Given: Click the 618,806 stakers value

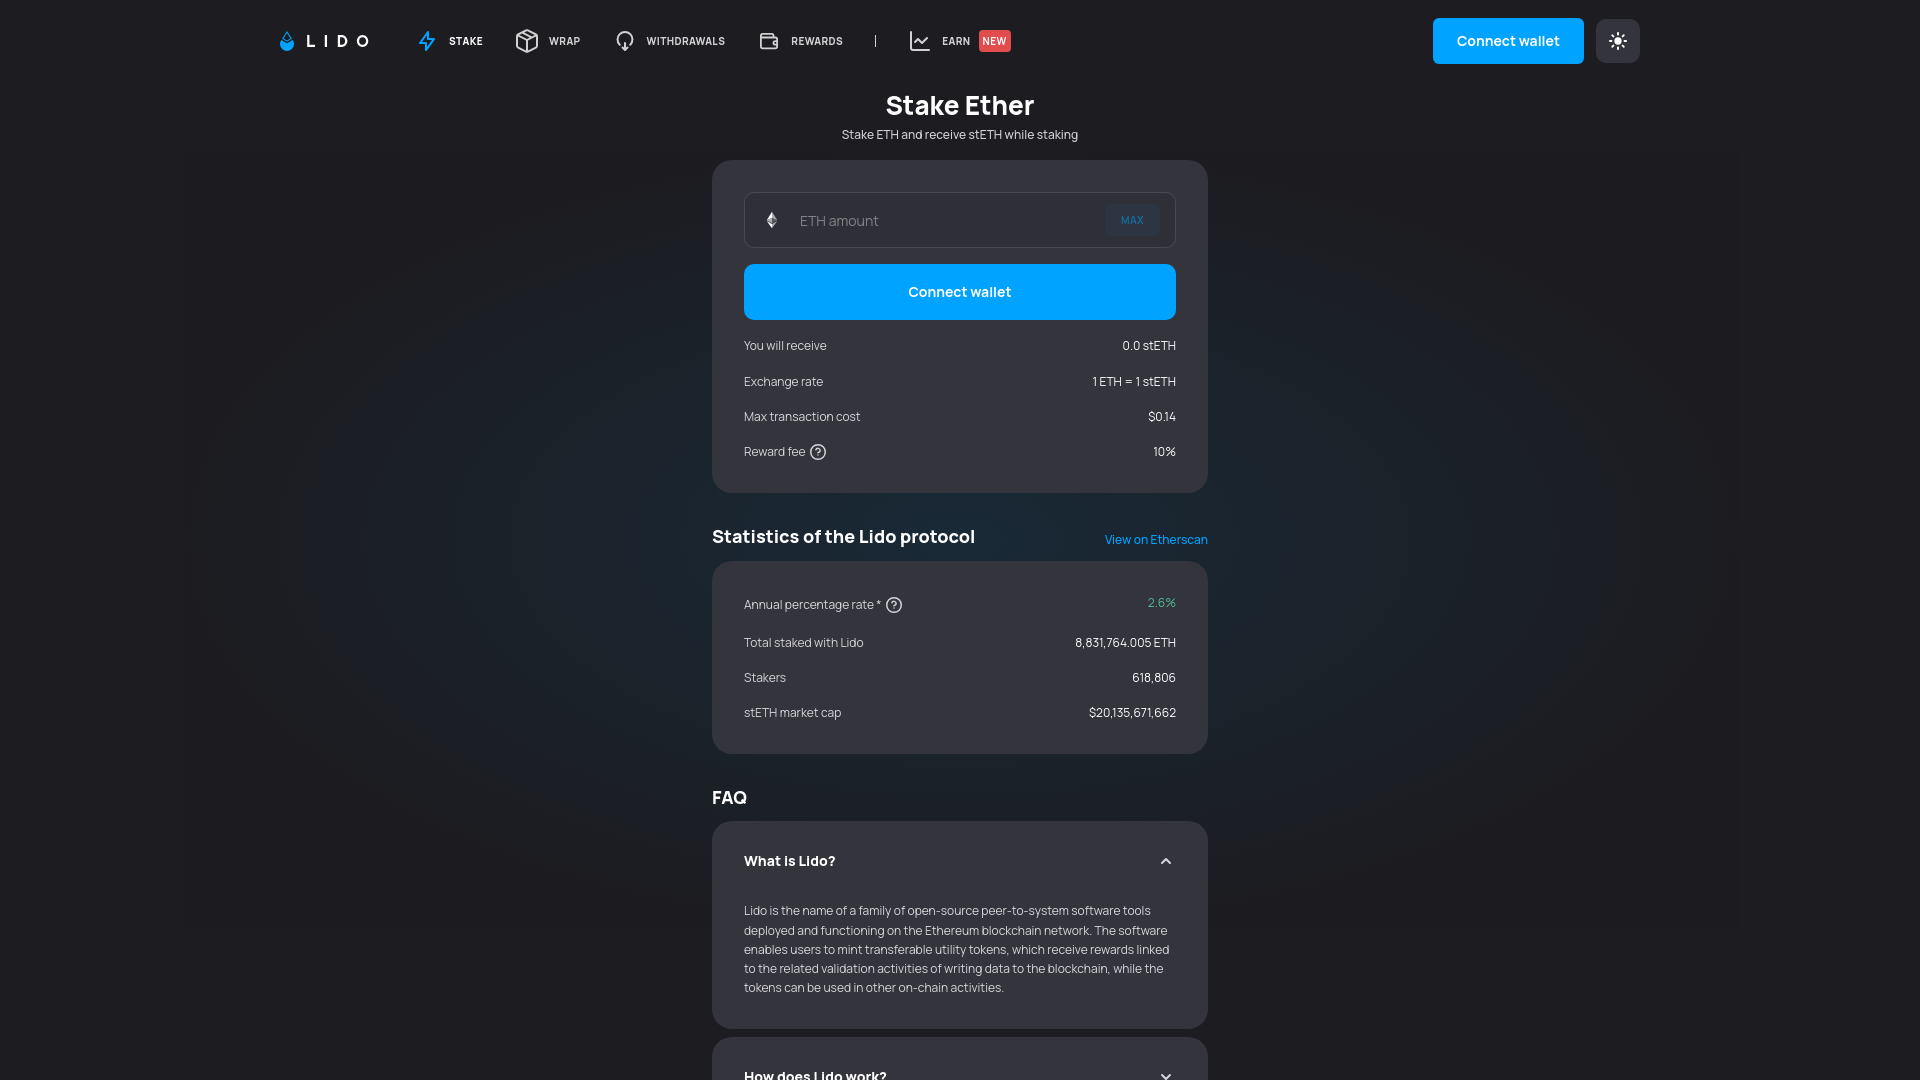Looking at the screenshot, I should pos(1154,678).
